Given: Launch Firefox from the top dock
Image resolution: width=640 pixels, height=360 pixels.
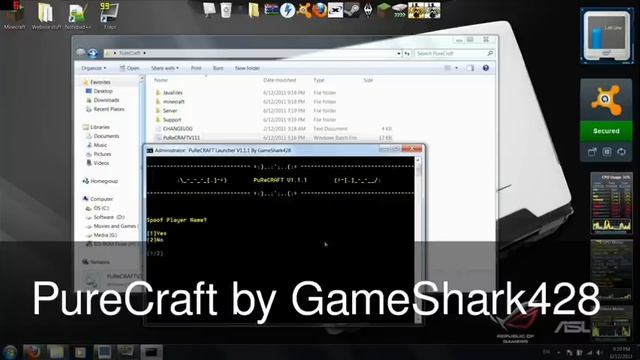Looking at the screenshot, I should [320, 10].
